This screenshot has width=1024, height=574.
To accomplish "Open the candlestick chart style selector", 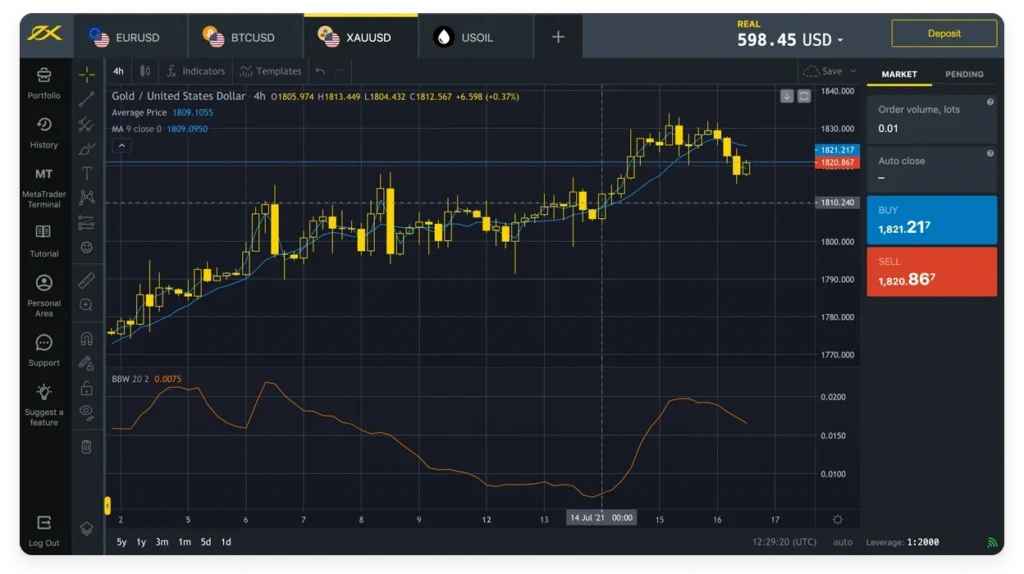I will click(145, 71).
